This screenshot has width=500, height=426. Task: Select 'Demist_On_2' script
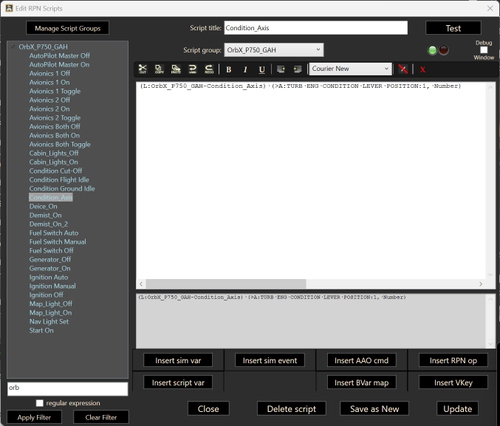tap(48, 224)
